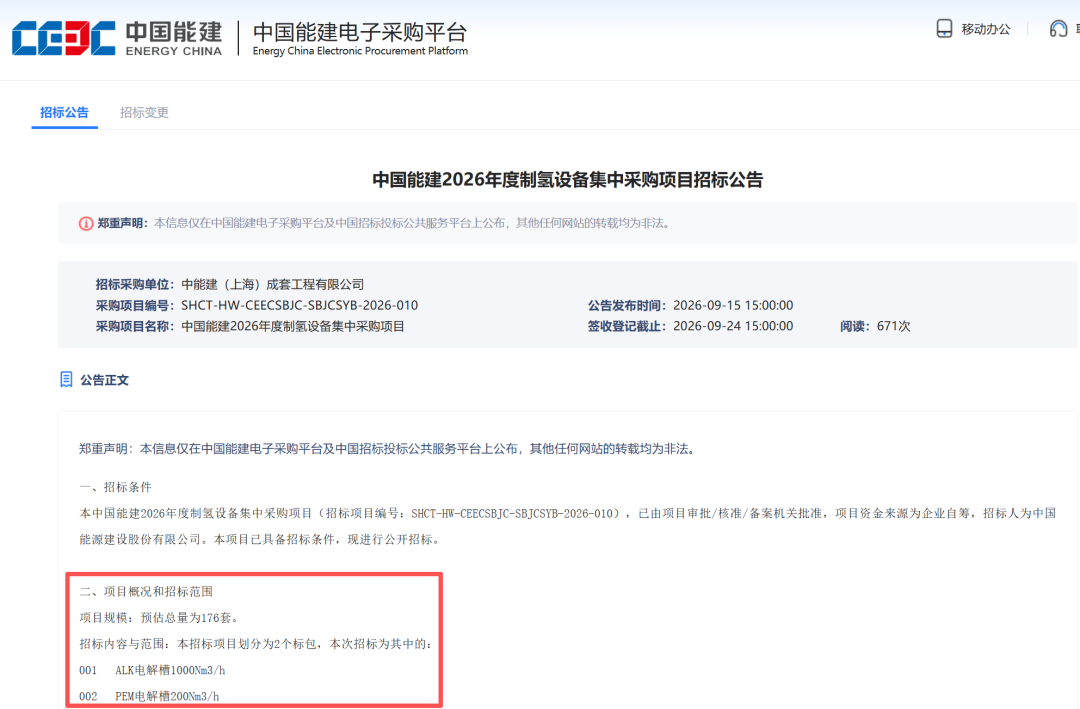
Task: Click the headset customer service icon
Action: tap(1058, 28)
